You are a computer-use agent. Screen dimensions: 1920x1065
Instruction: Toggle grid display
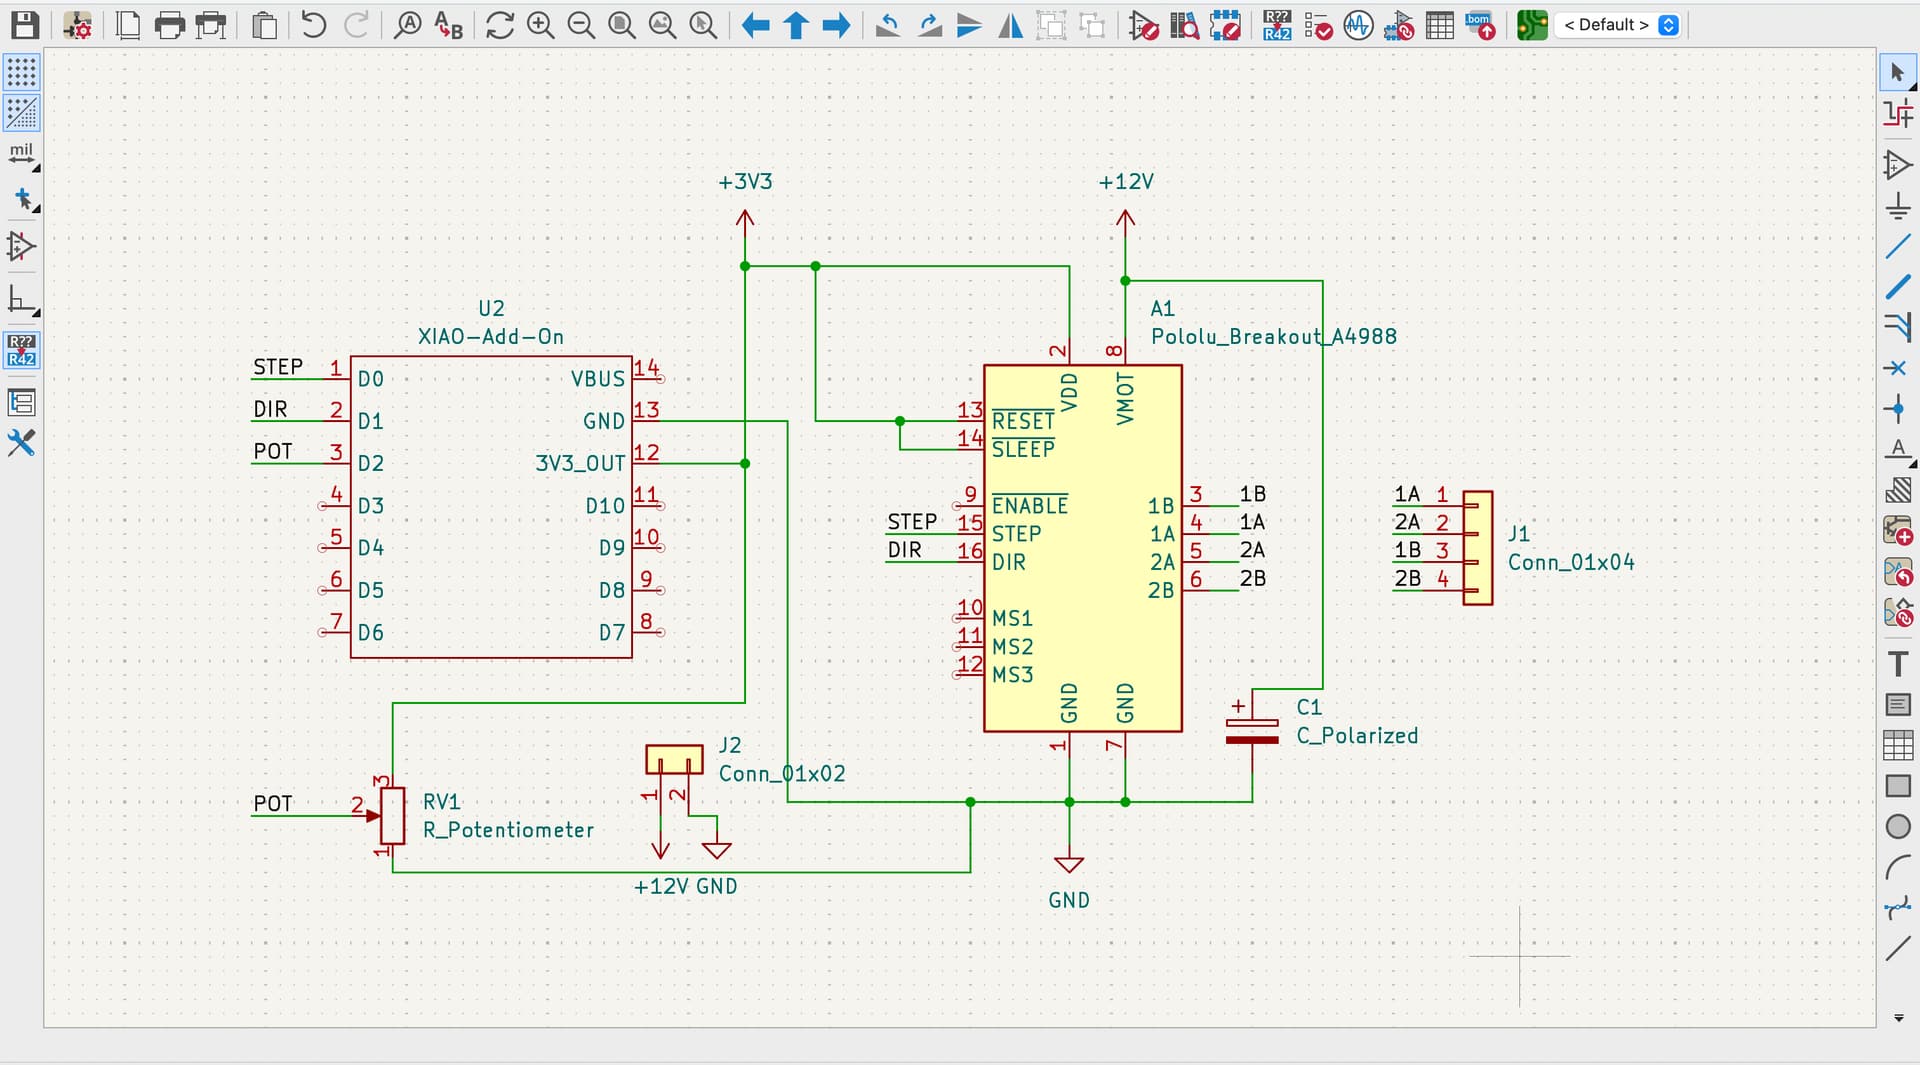(x=22, y=72)
